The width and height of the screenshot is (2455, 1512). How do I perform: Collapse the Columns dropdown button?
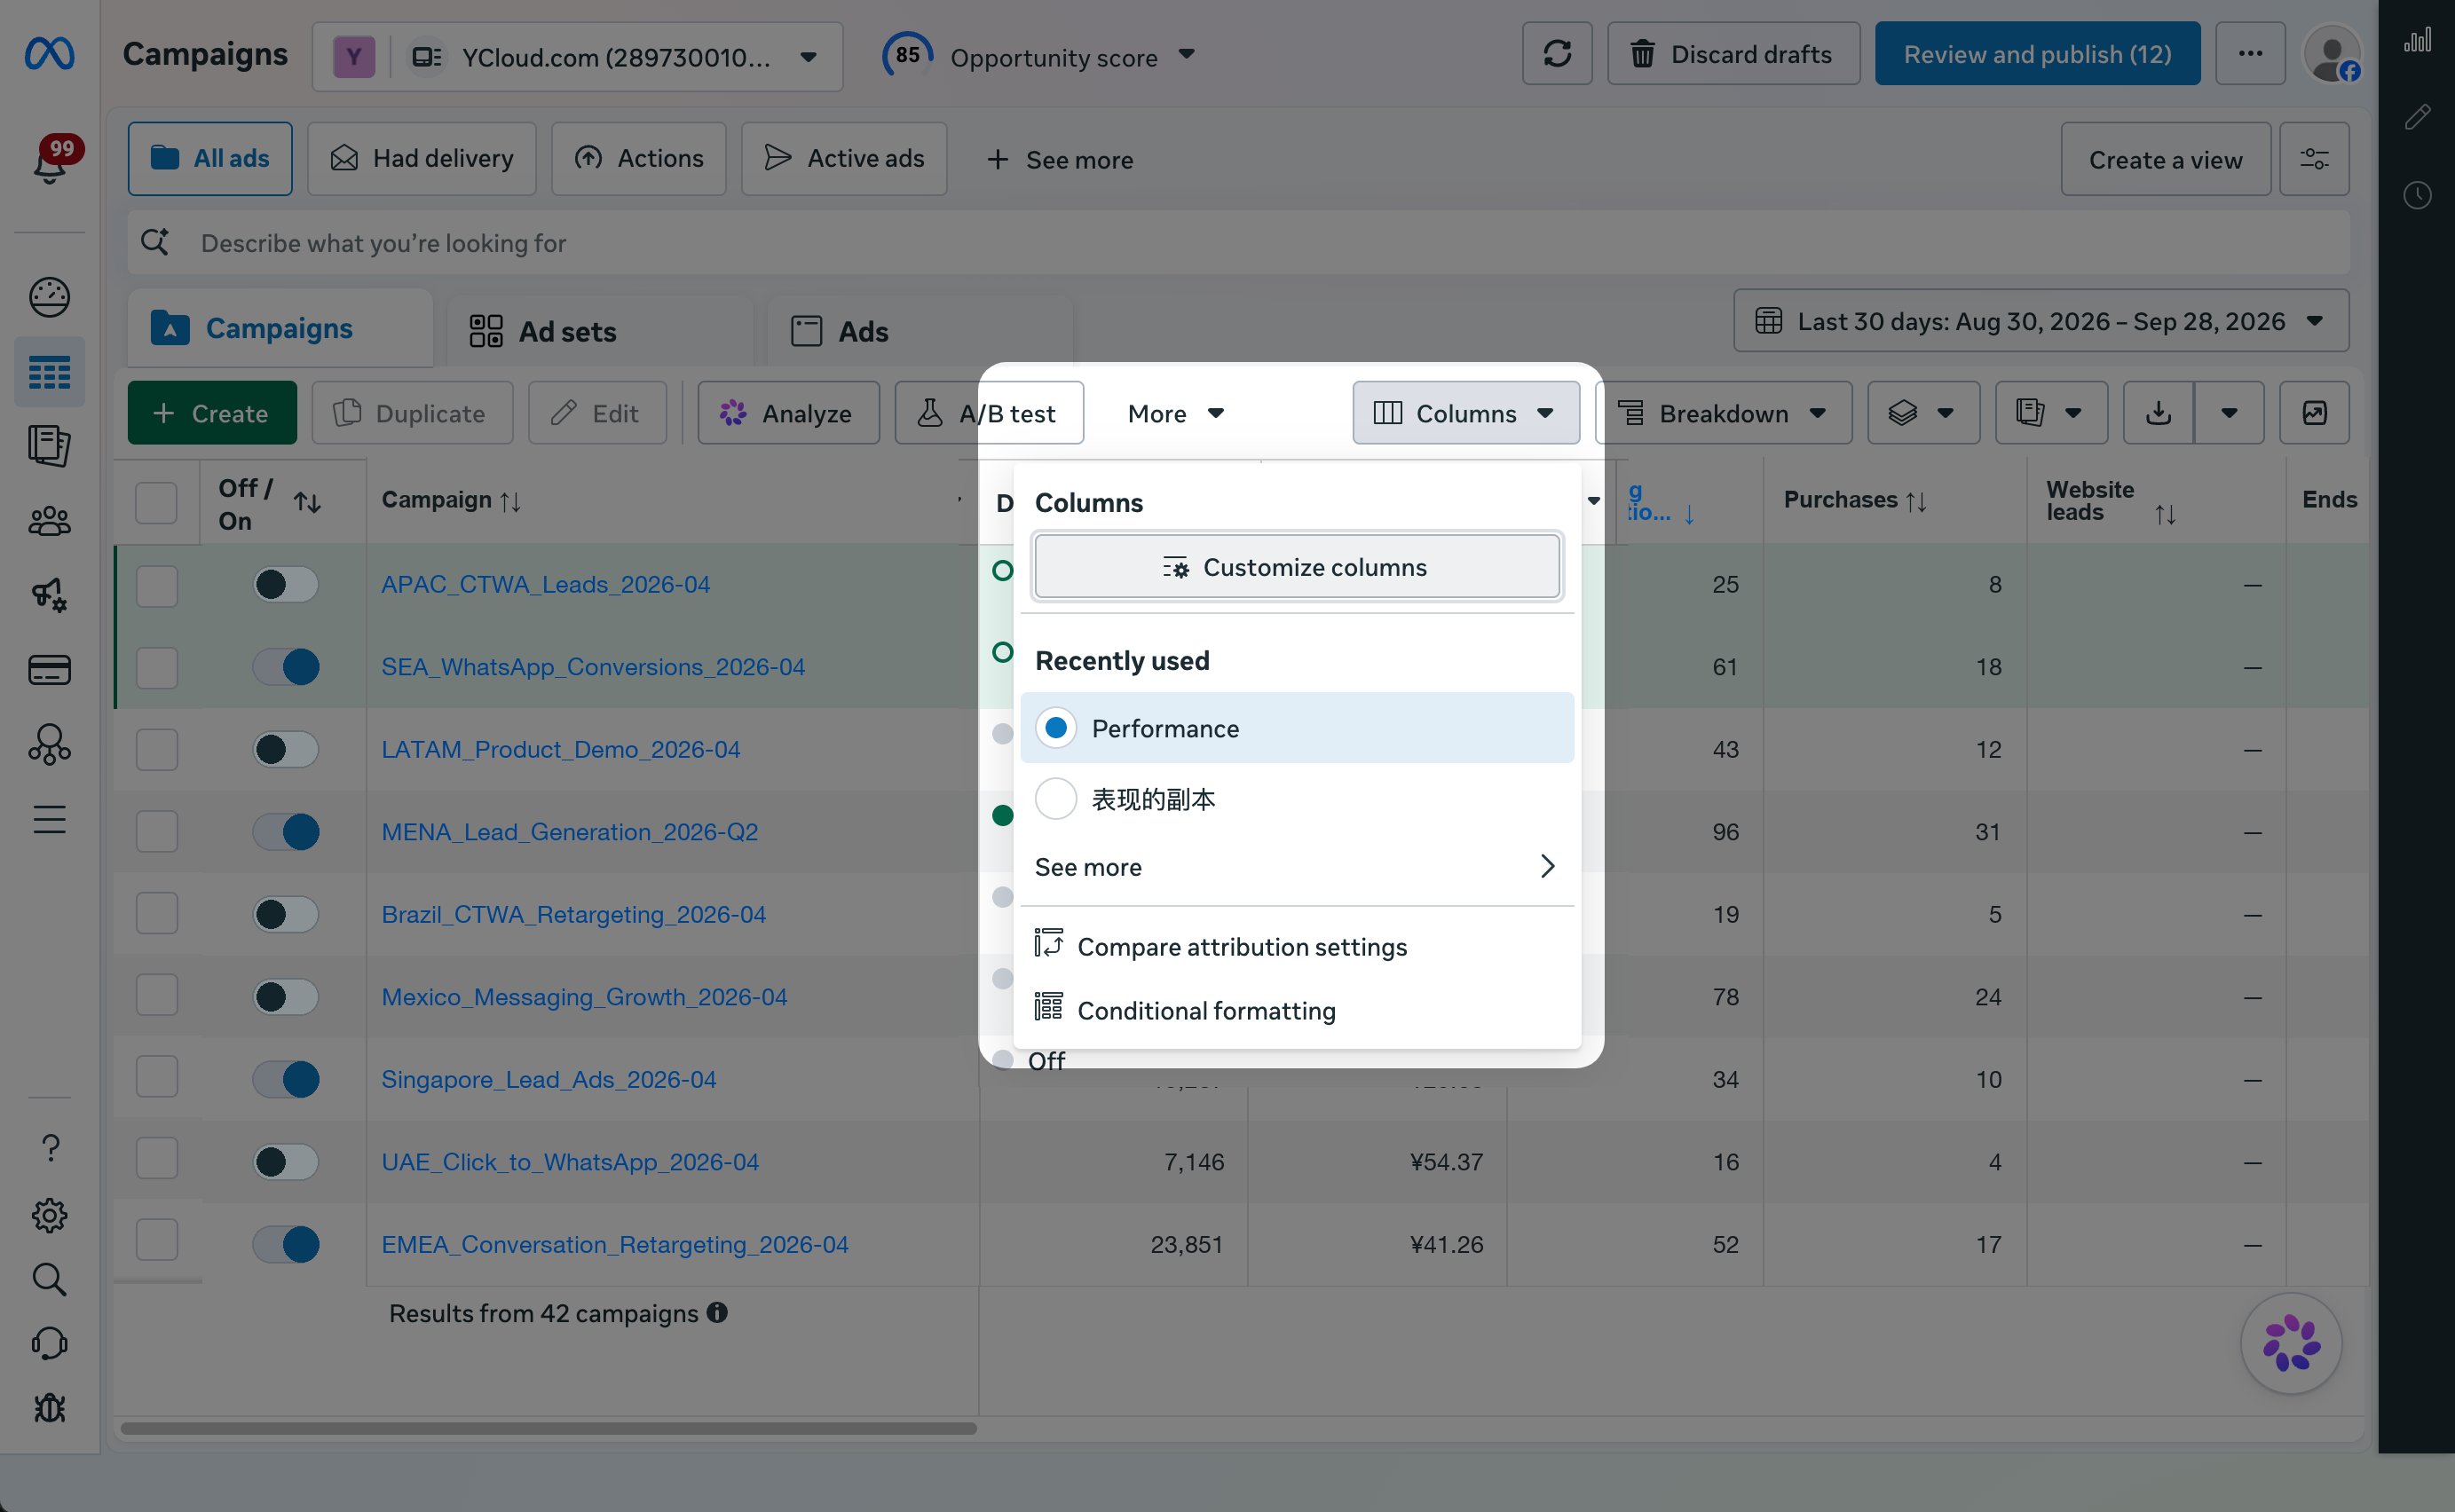point(1466,413)
